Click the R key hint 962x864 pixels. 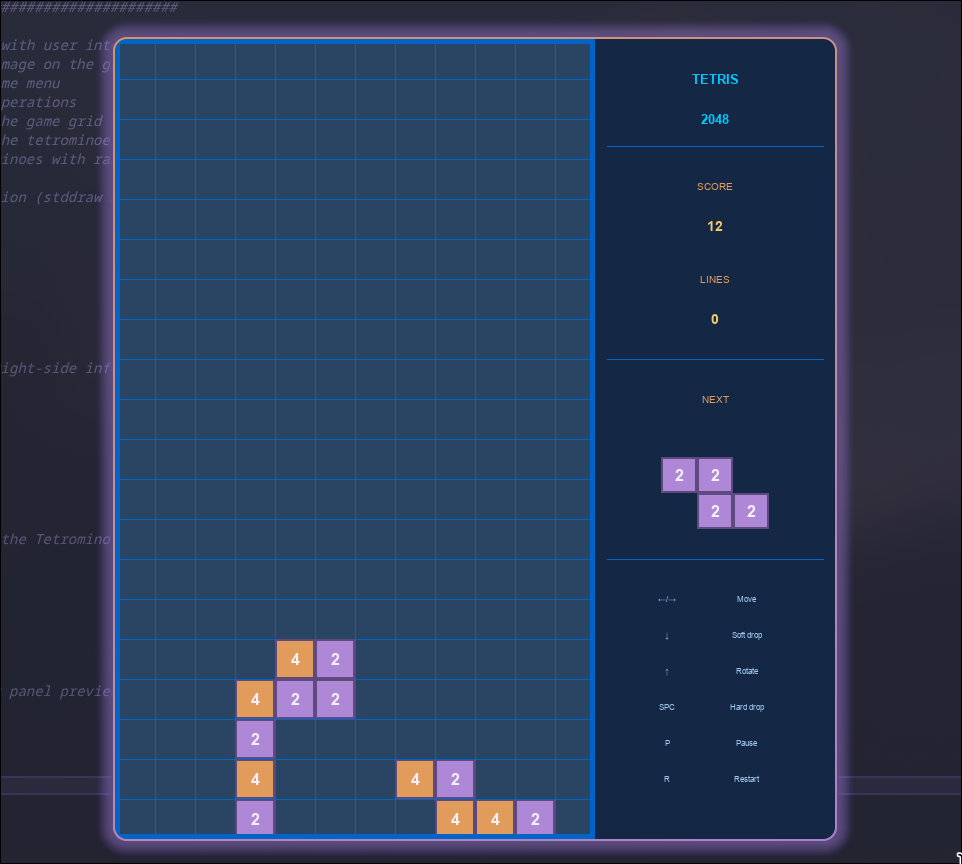[667, 779]
